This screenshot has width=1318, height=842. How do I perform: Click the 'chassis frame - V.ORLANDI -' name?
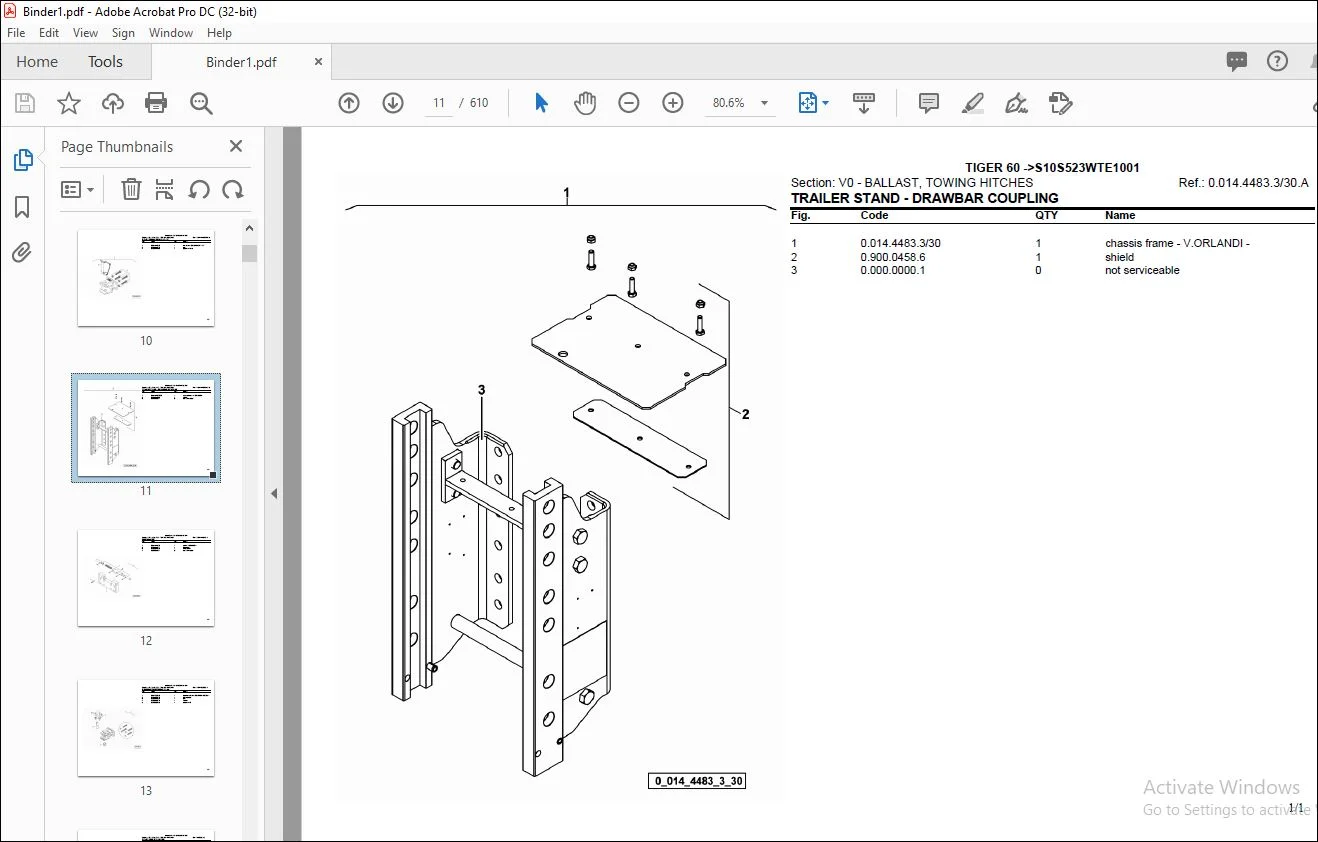tap(1177, 243)
